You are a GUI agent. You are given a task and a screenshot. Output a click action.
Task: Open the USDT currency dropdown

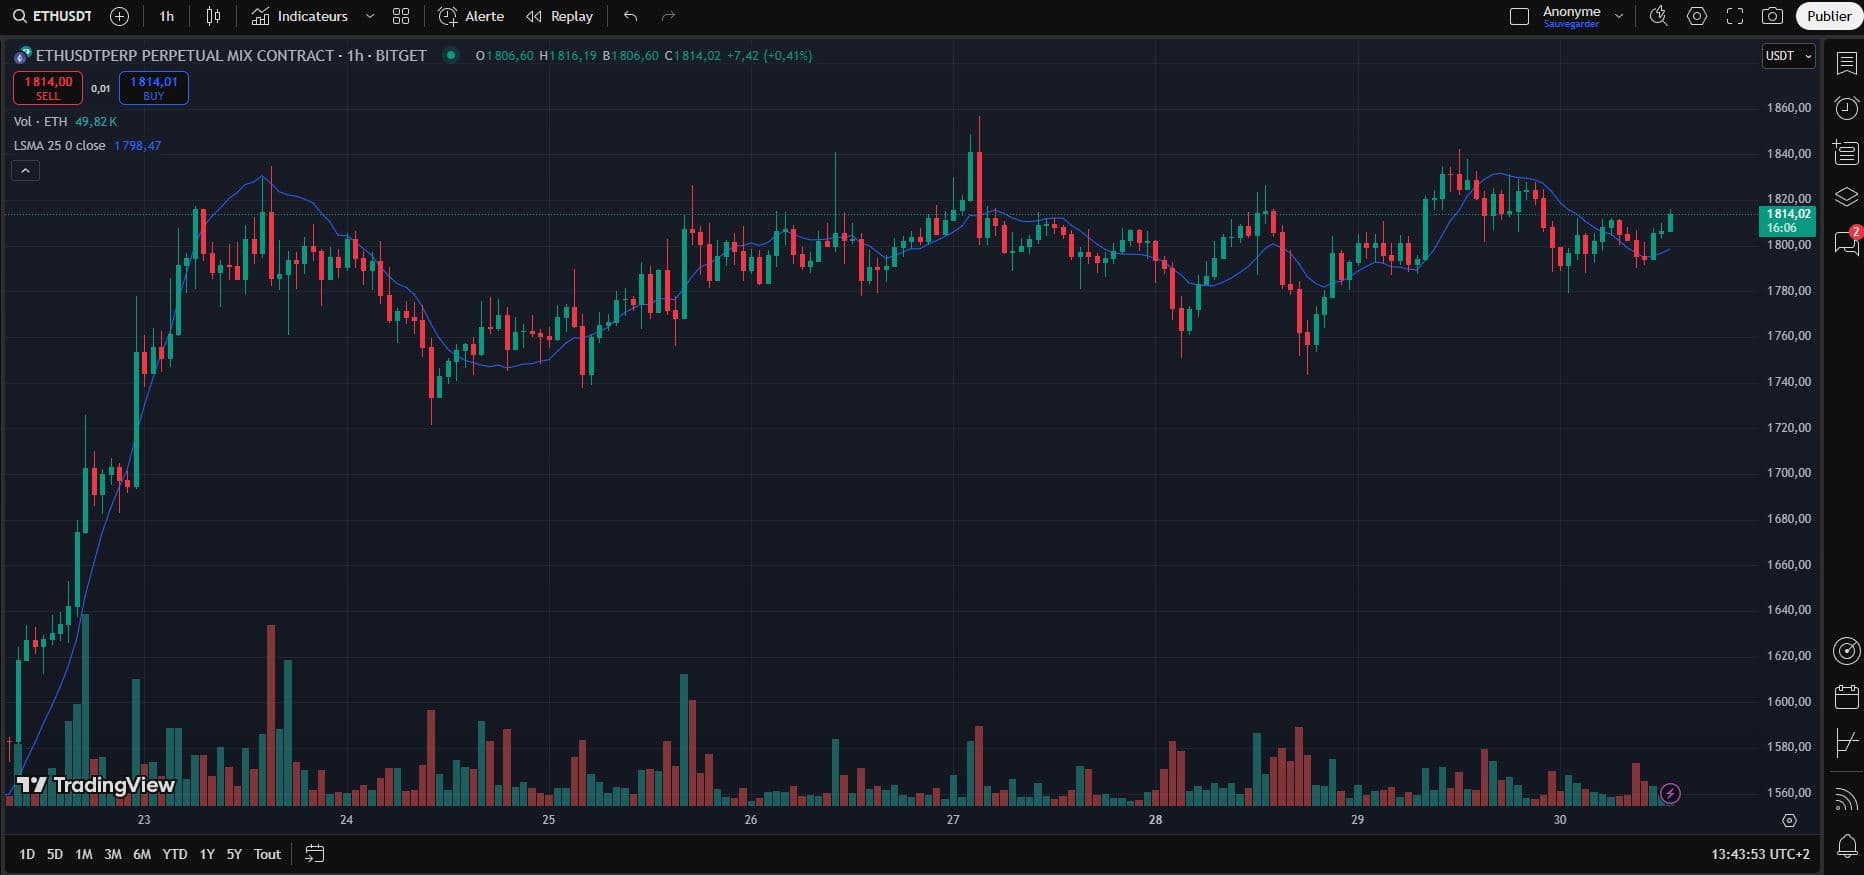[x=1788, y=56]
